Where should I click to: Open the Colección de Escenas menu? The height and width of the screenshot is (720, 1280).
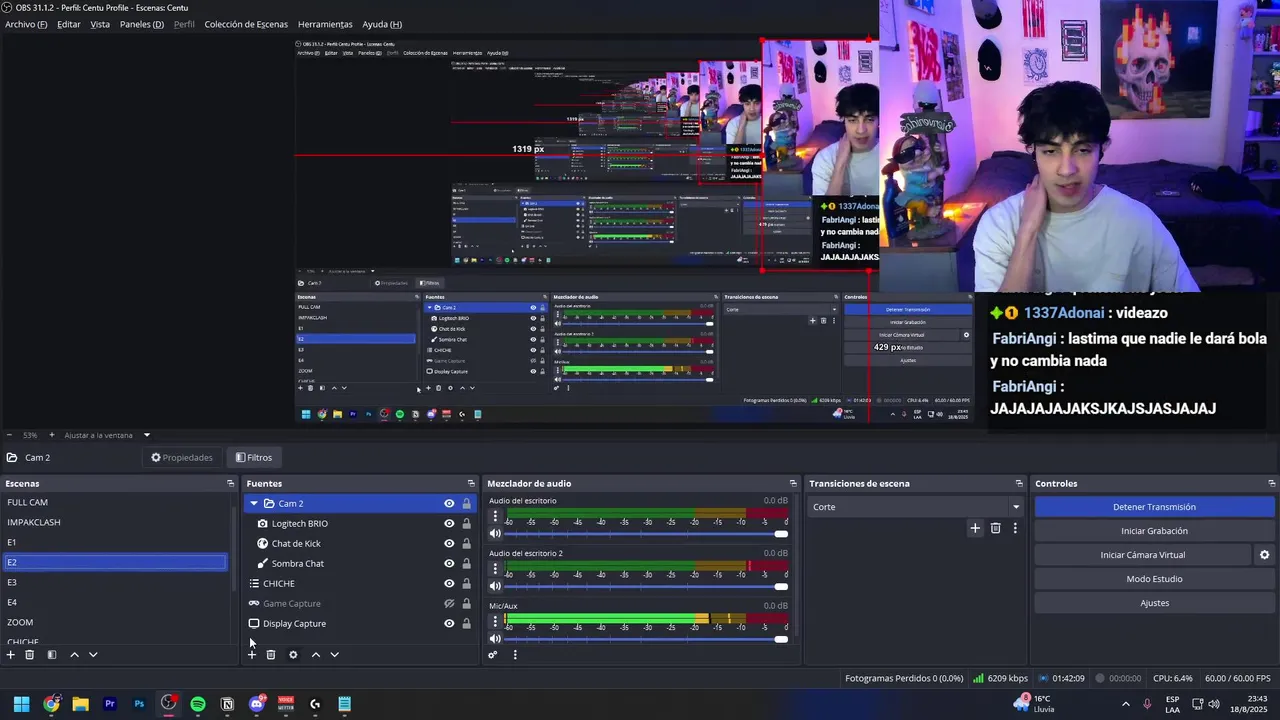tap(246, 24)
